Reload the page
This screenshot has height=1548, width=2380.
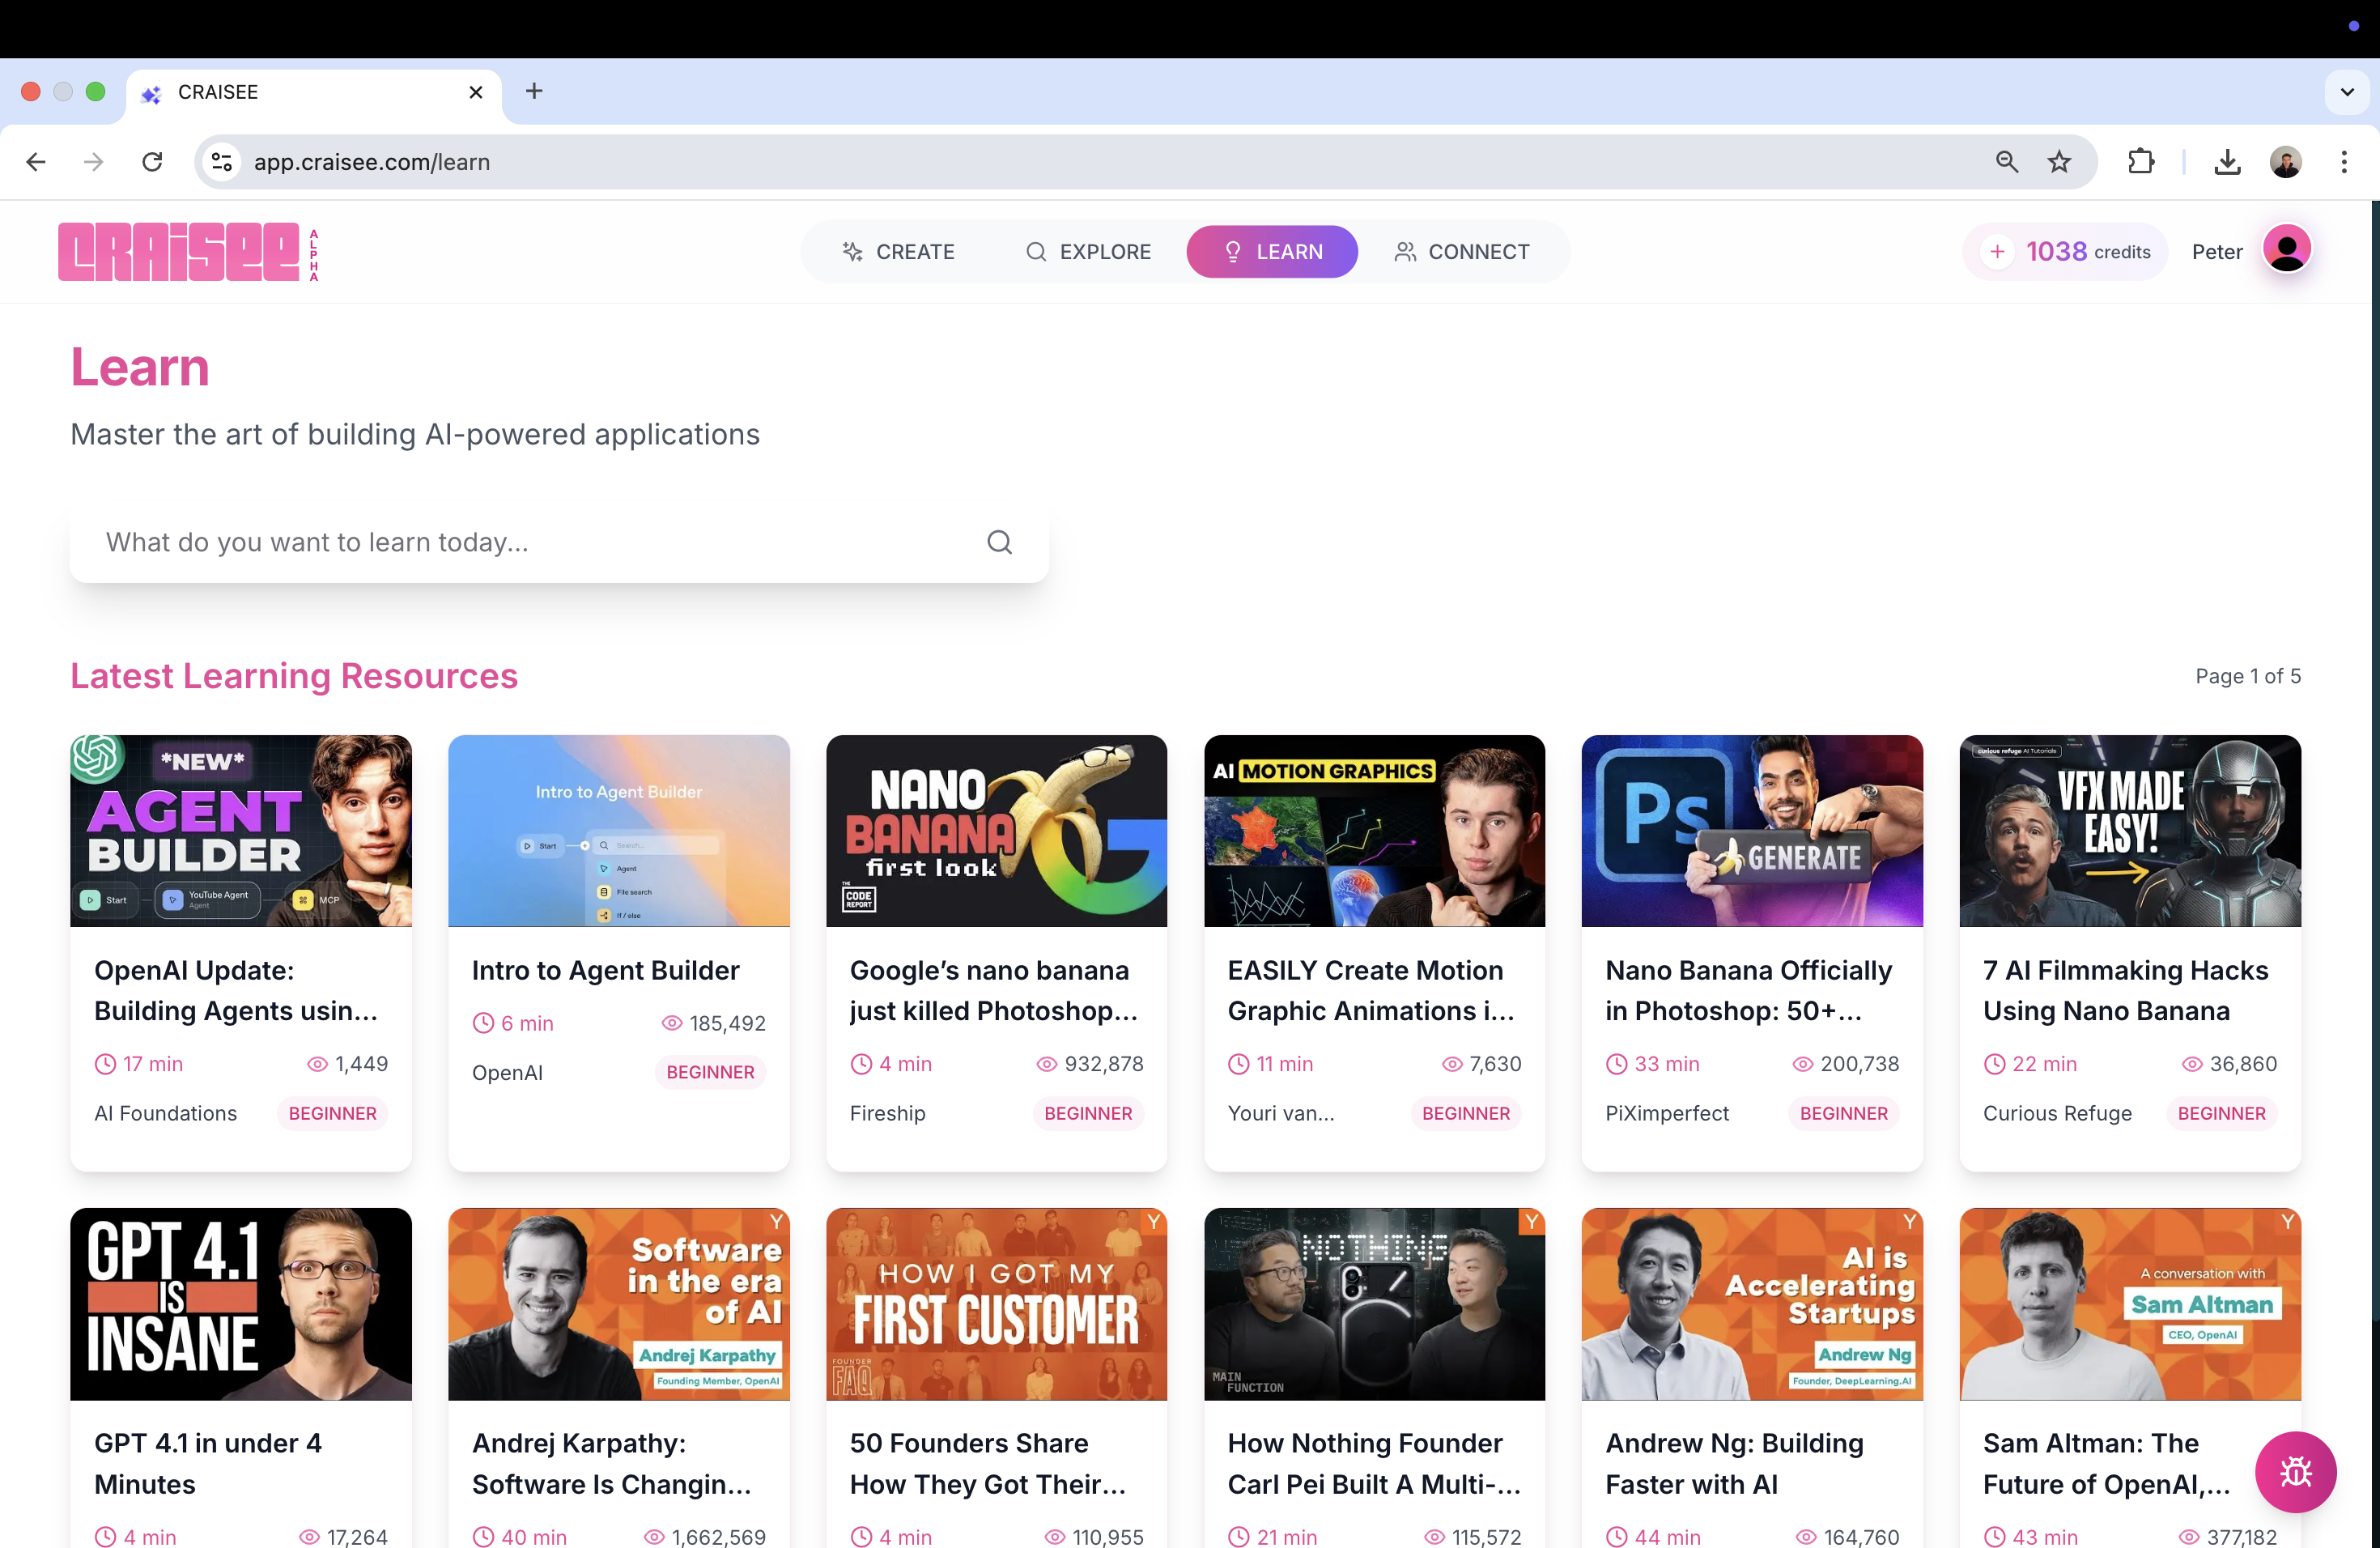coord(152,162)
